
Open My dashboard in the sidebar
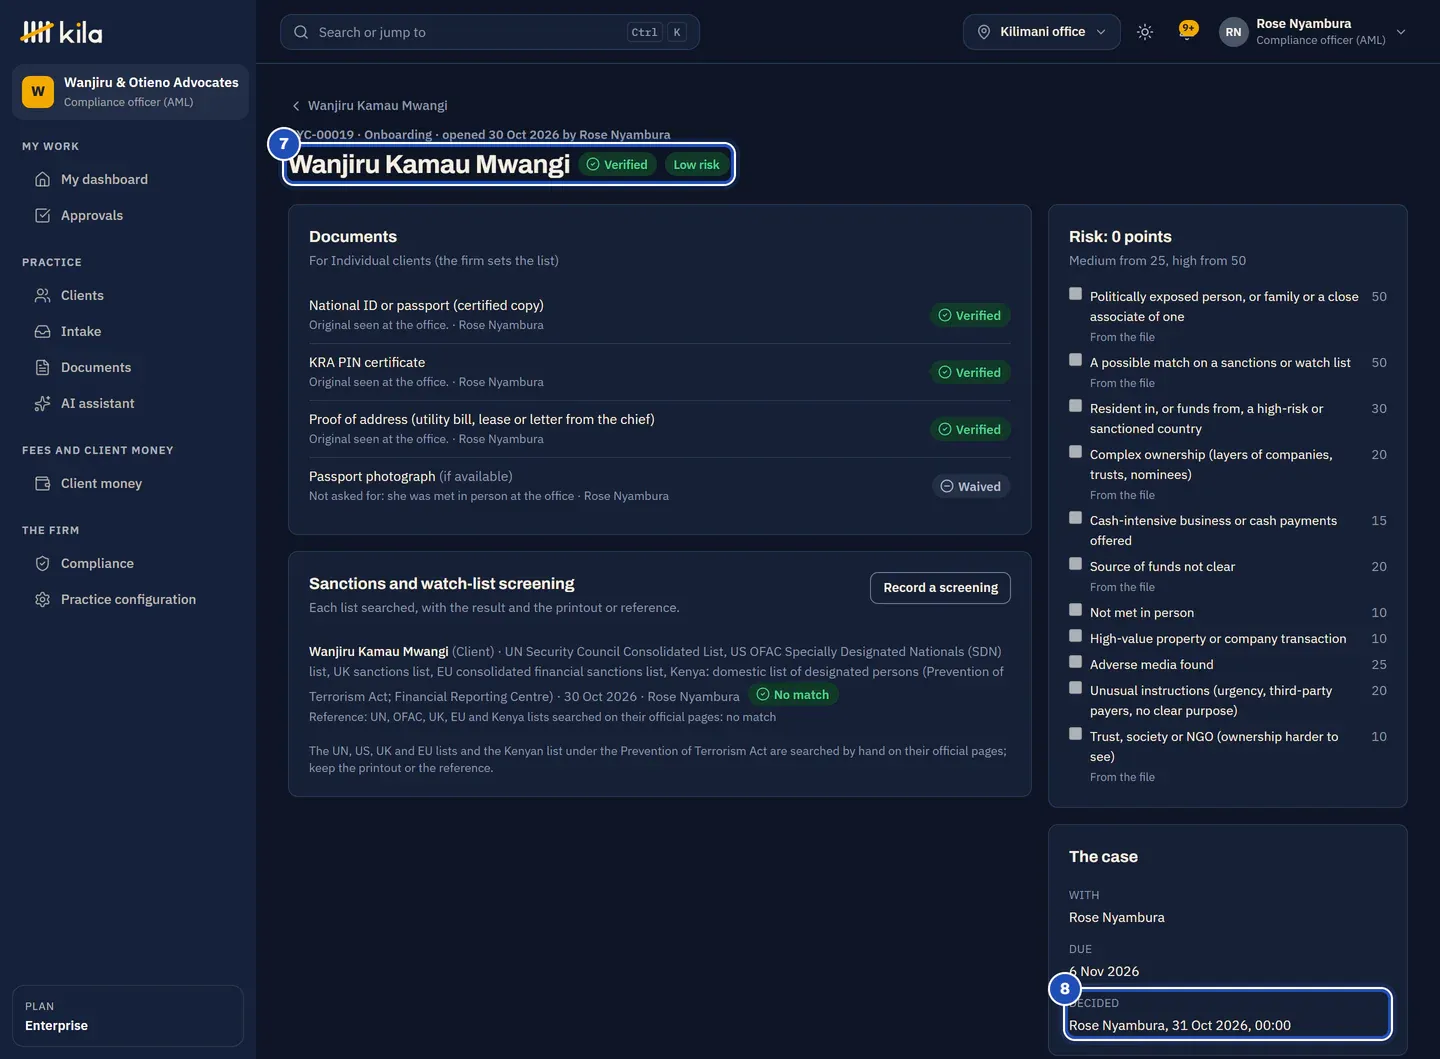click(128, 179)
